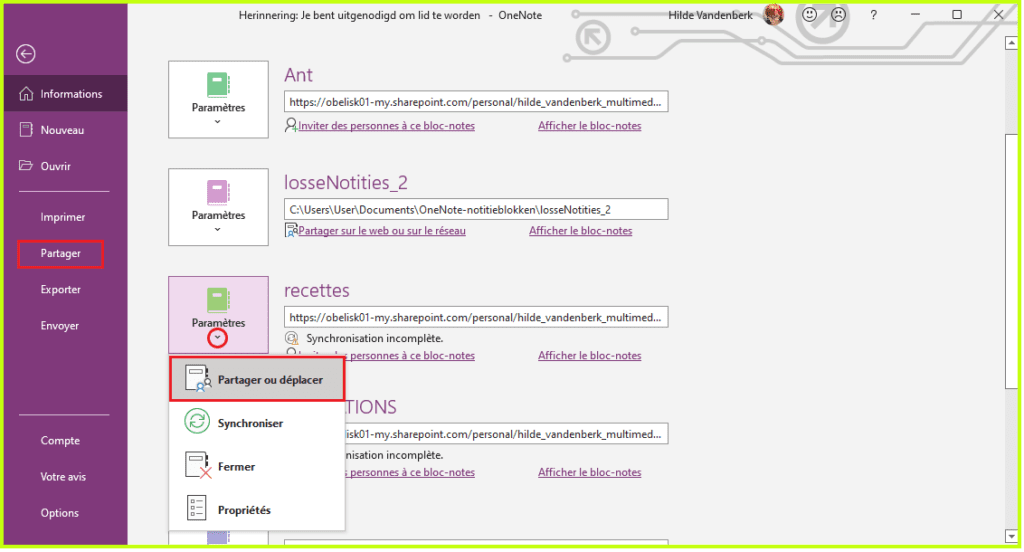Click the Fermer notebook icon
The height and width of the screenshot is (552, 1024).
[197, 465]
